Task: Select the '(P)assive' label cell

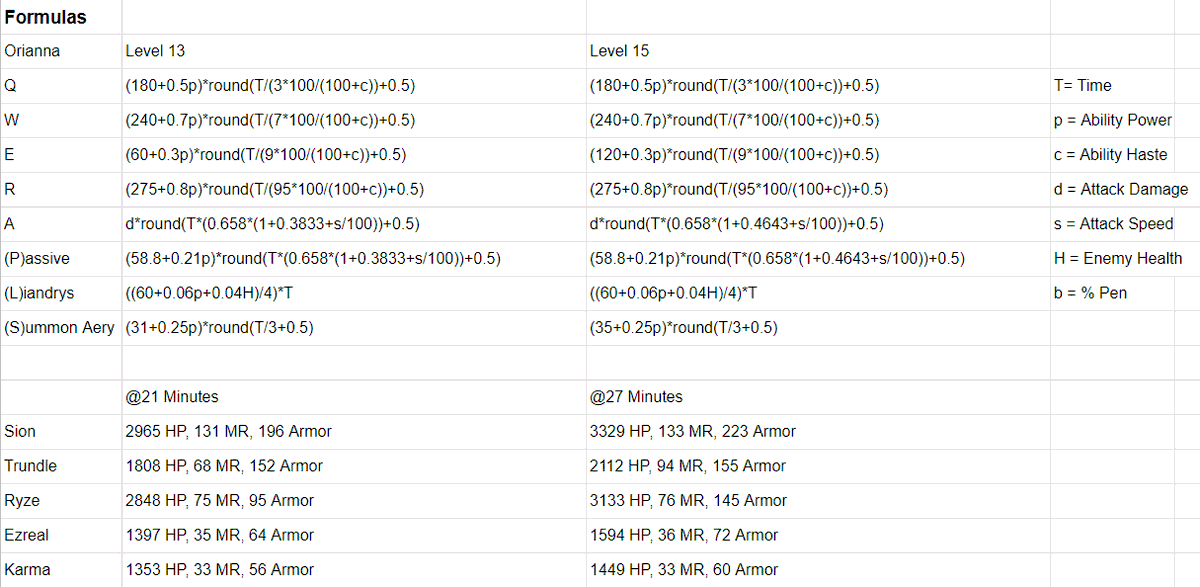Action: point(60,259)
